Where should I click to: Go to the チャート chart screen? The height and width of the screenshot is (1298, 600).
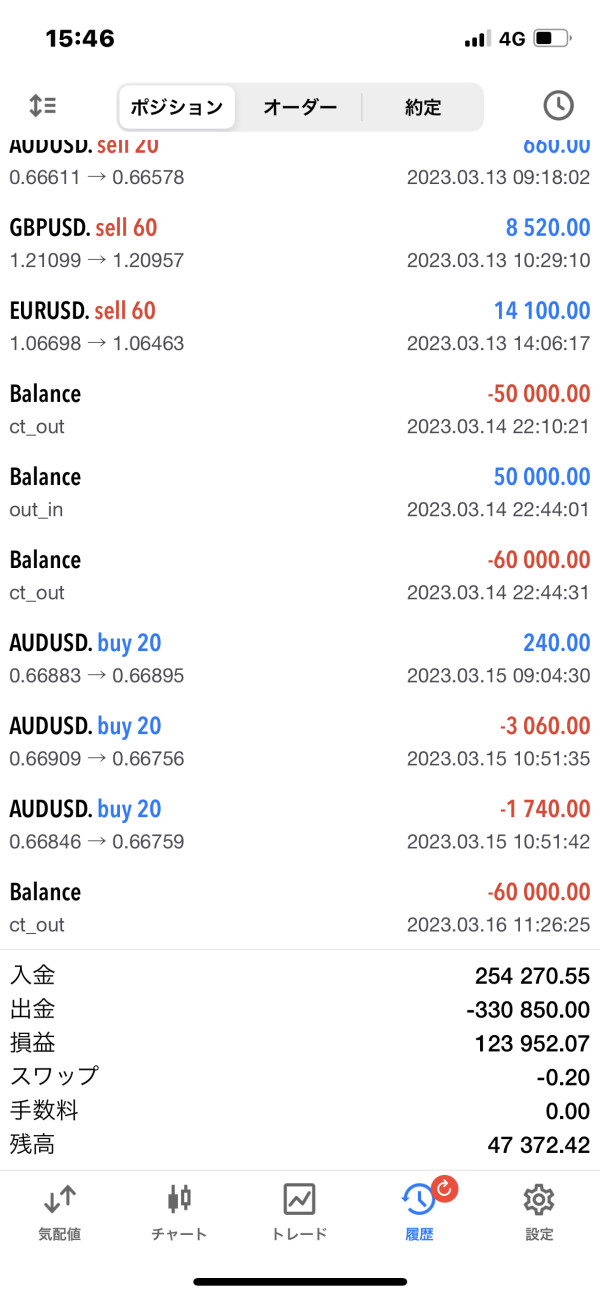(x=180, y=1211)
